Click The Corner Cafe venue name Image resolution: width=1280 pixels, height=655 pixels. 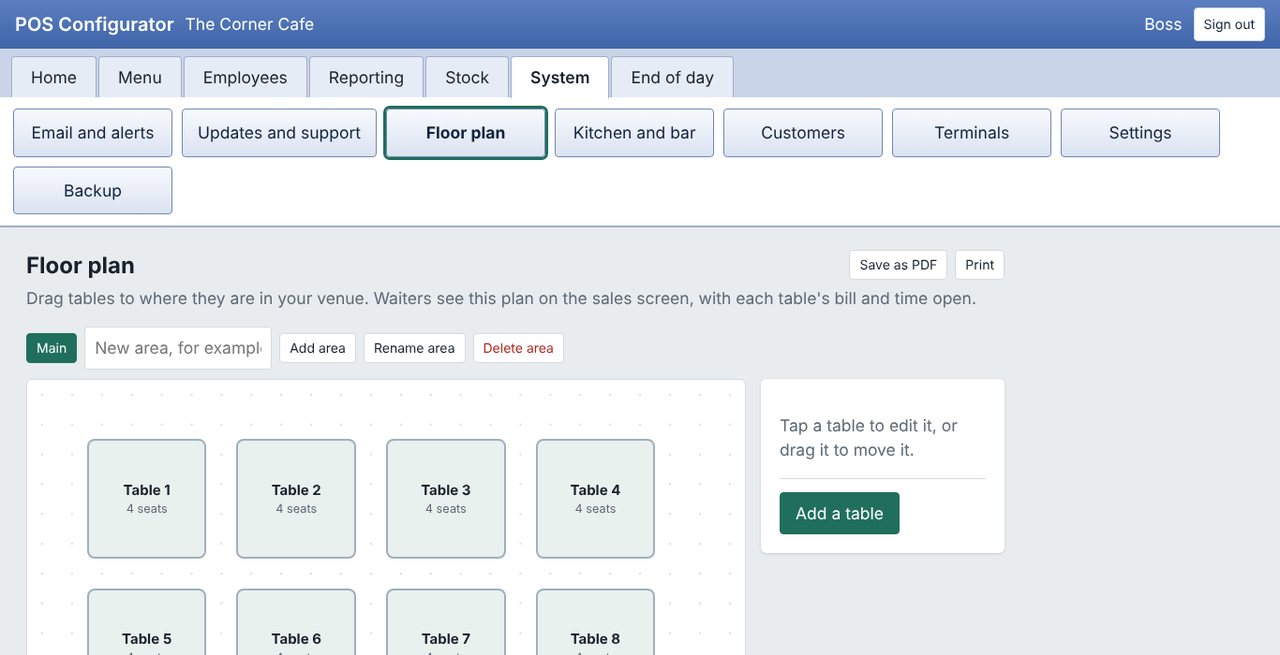[x=250, y=24]
